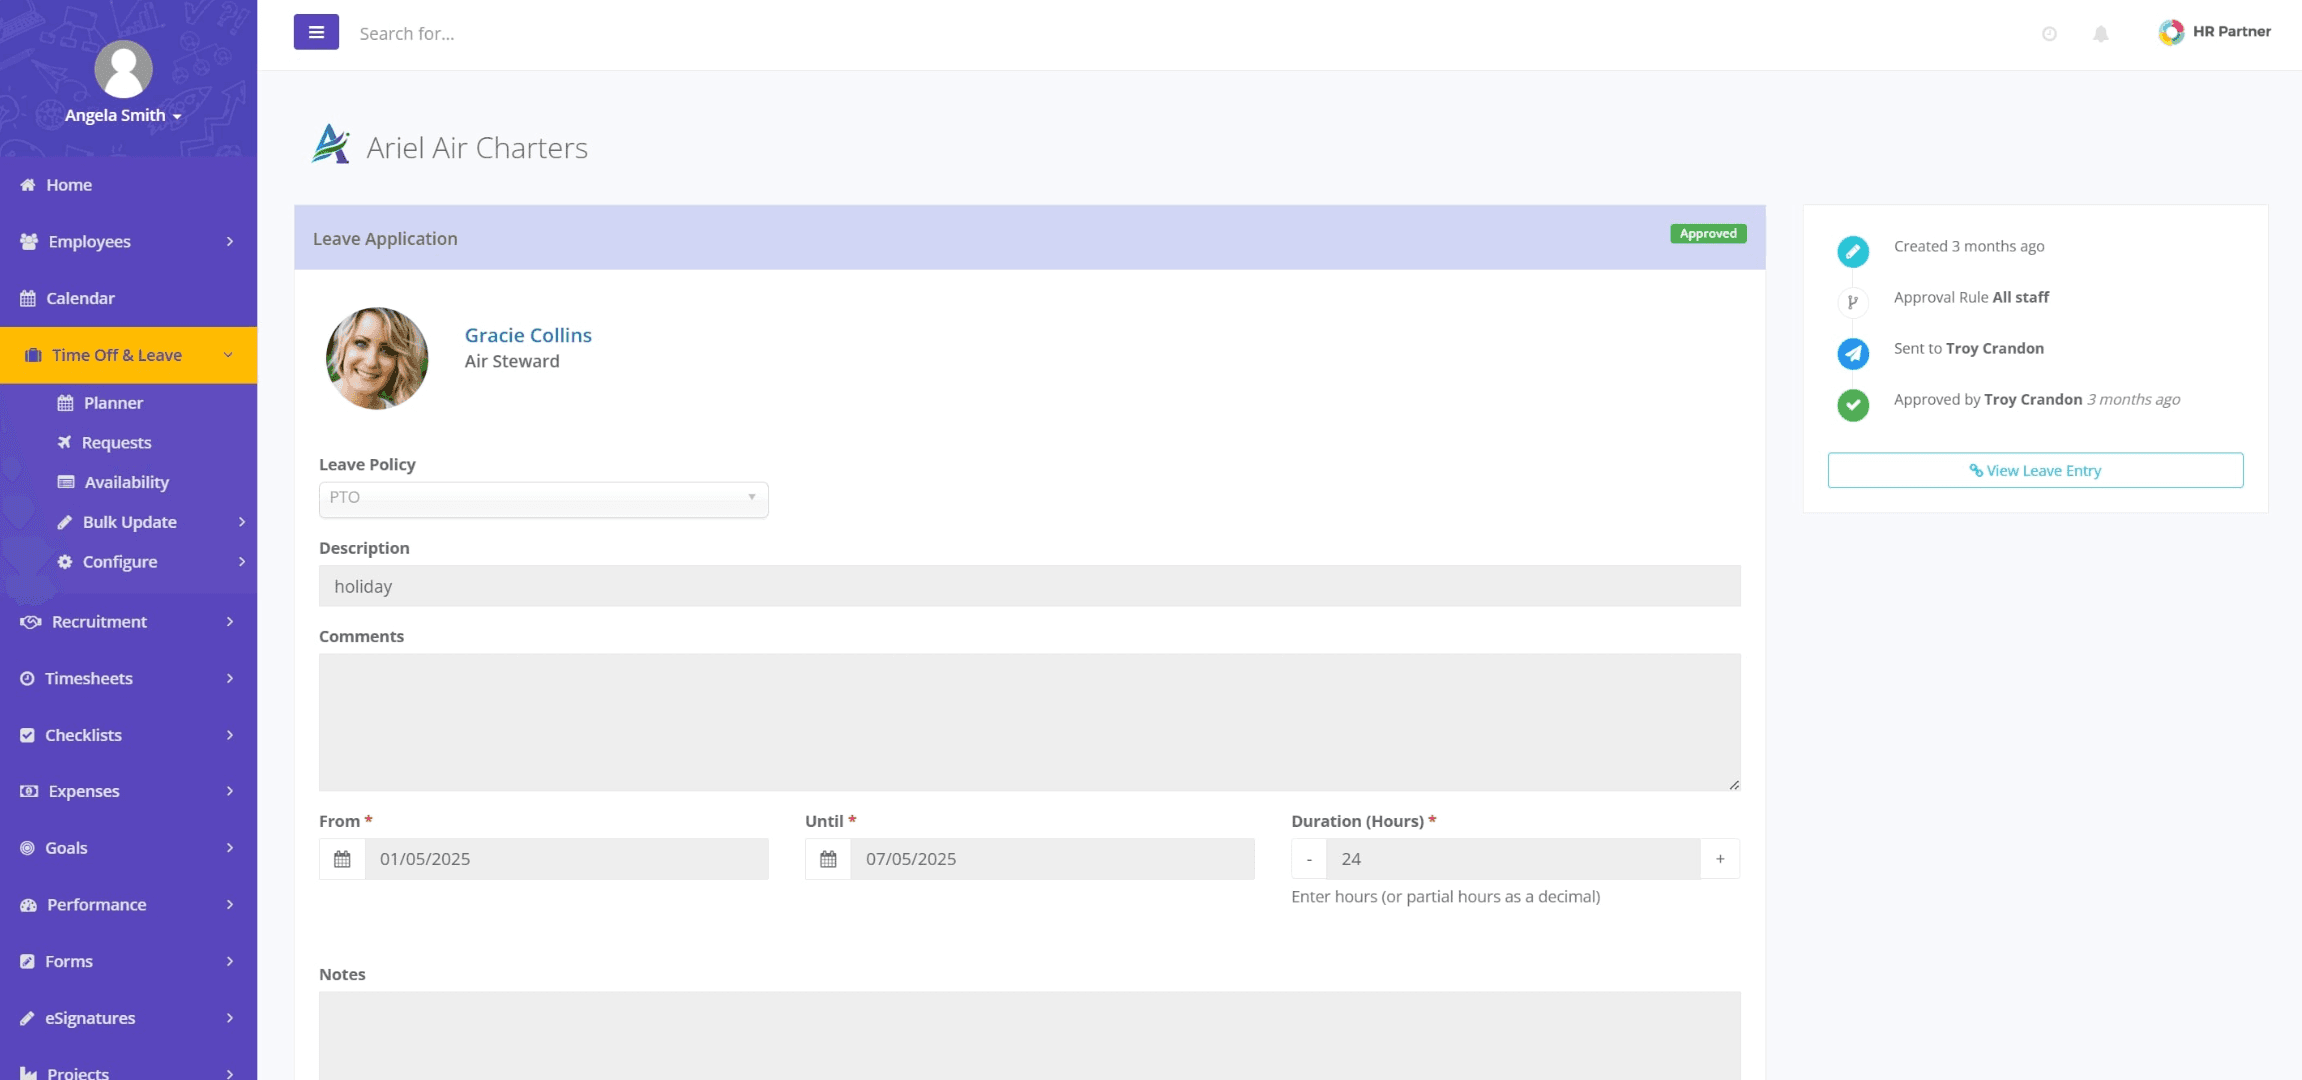Viewport: 2302px width, 1080px height.
Task: Expand the Goals menu chevron
Action: point(230,848)
